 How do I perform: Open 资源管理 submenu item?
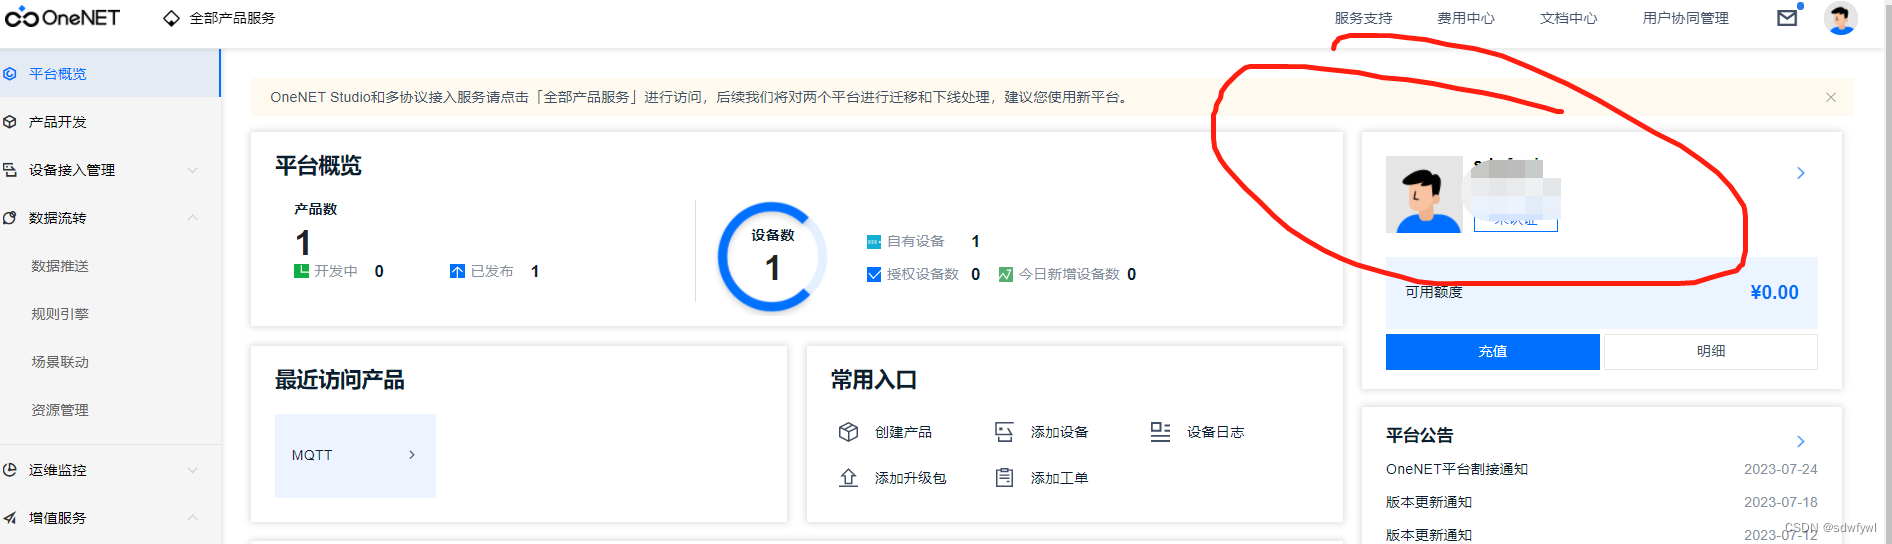pyautogui.click(x=60, y=410)
